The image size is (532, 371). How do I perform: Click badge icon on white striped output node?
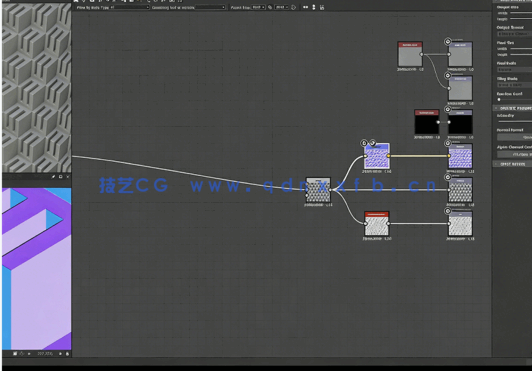coord(448,211)
